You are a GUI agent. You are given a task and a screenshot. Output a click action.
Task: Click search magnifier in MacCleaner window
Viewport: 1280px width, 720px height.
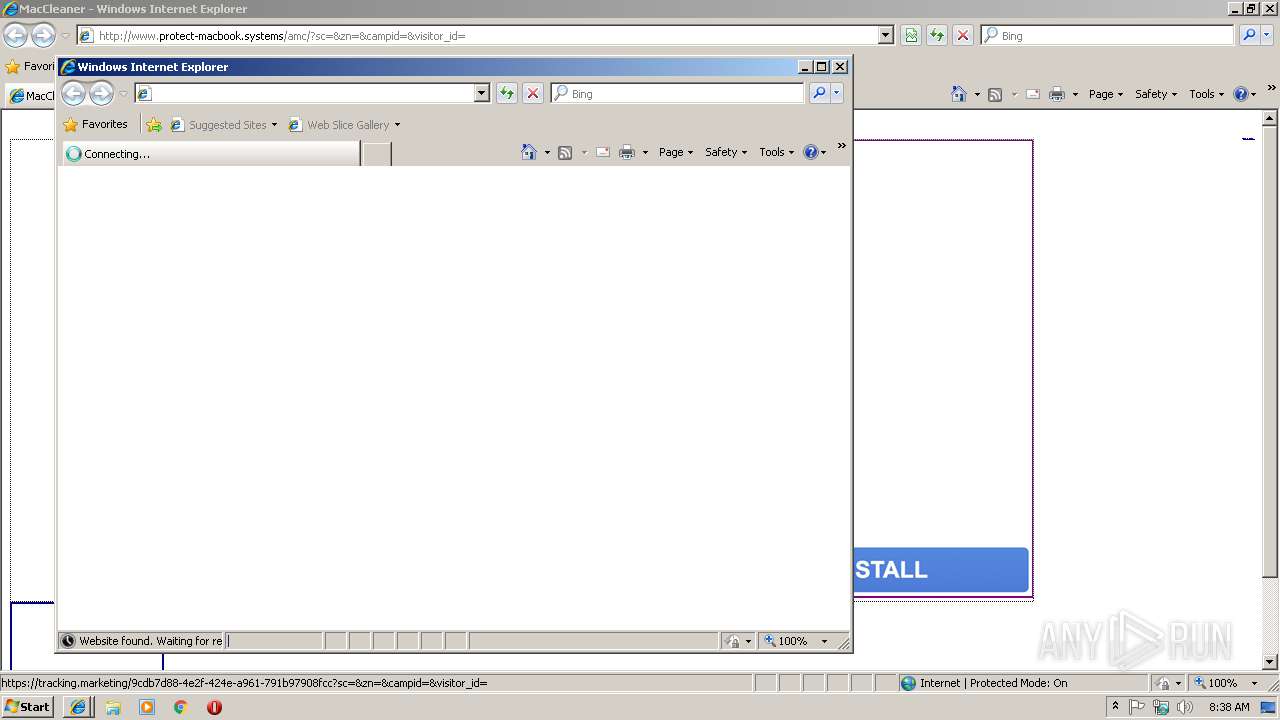click(x=1249, y=35)
